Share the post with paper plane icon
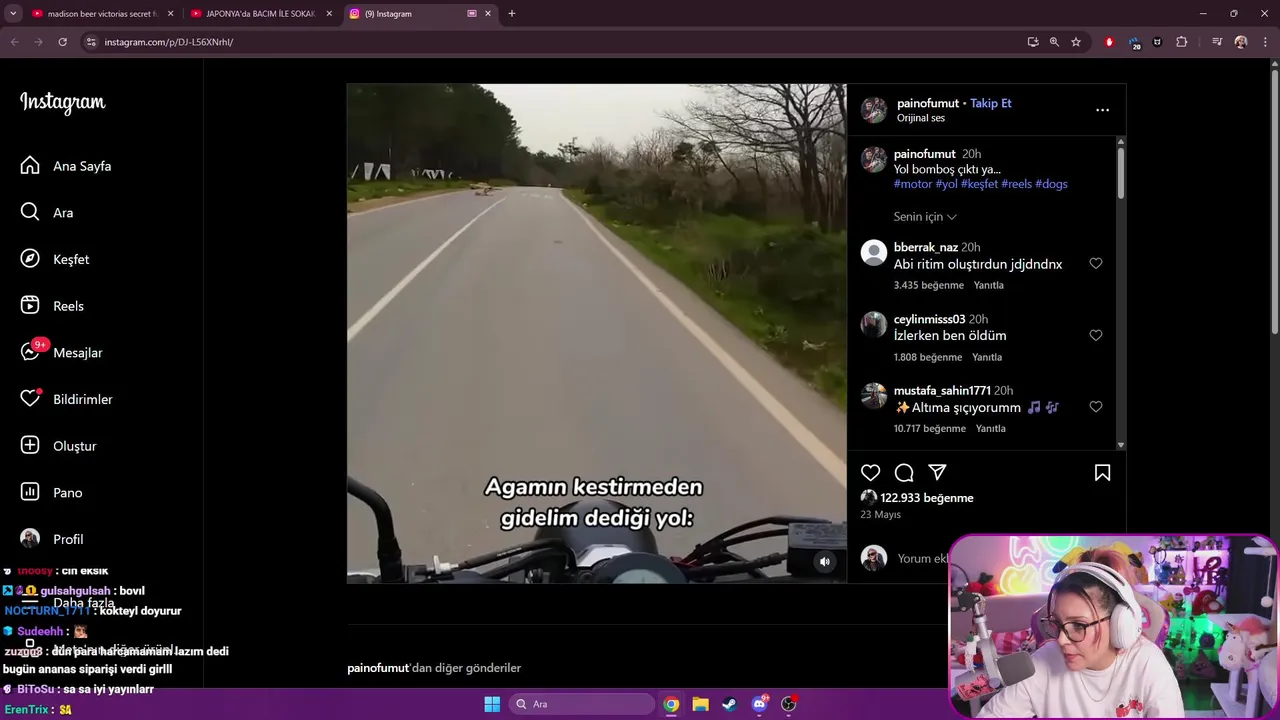 tap(937, 473)
